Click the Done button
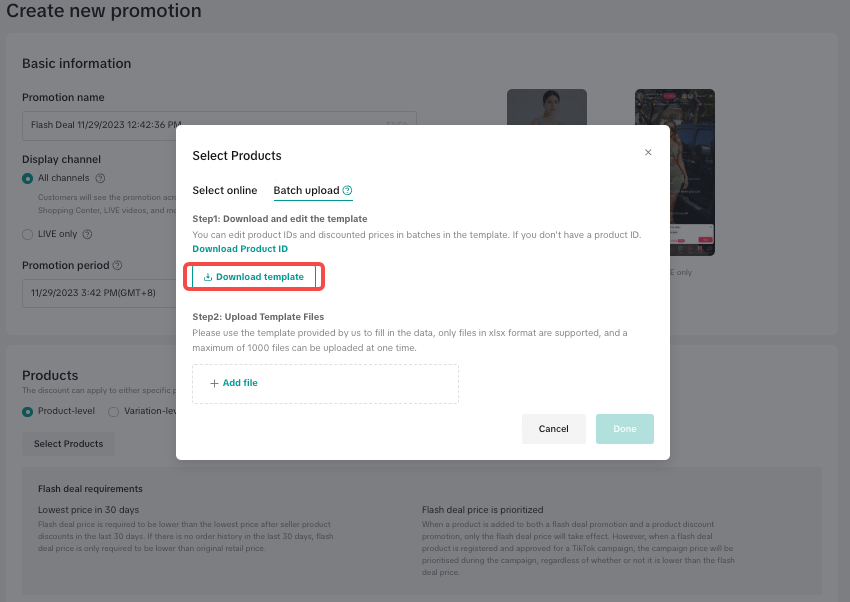This screenshot has height=602, width=850. click(x=624, y=429)
